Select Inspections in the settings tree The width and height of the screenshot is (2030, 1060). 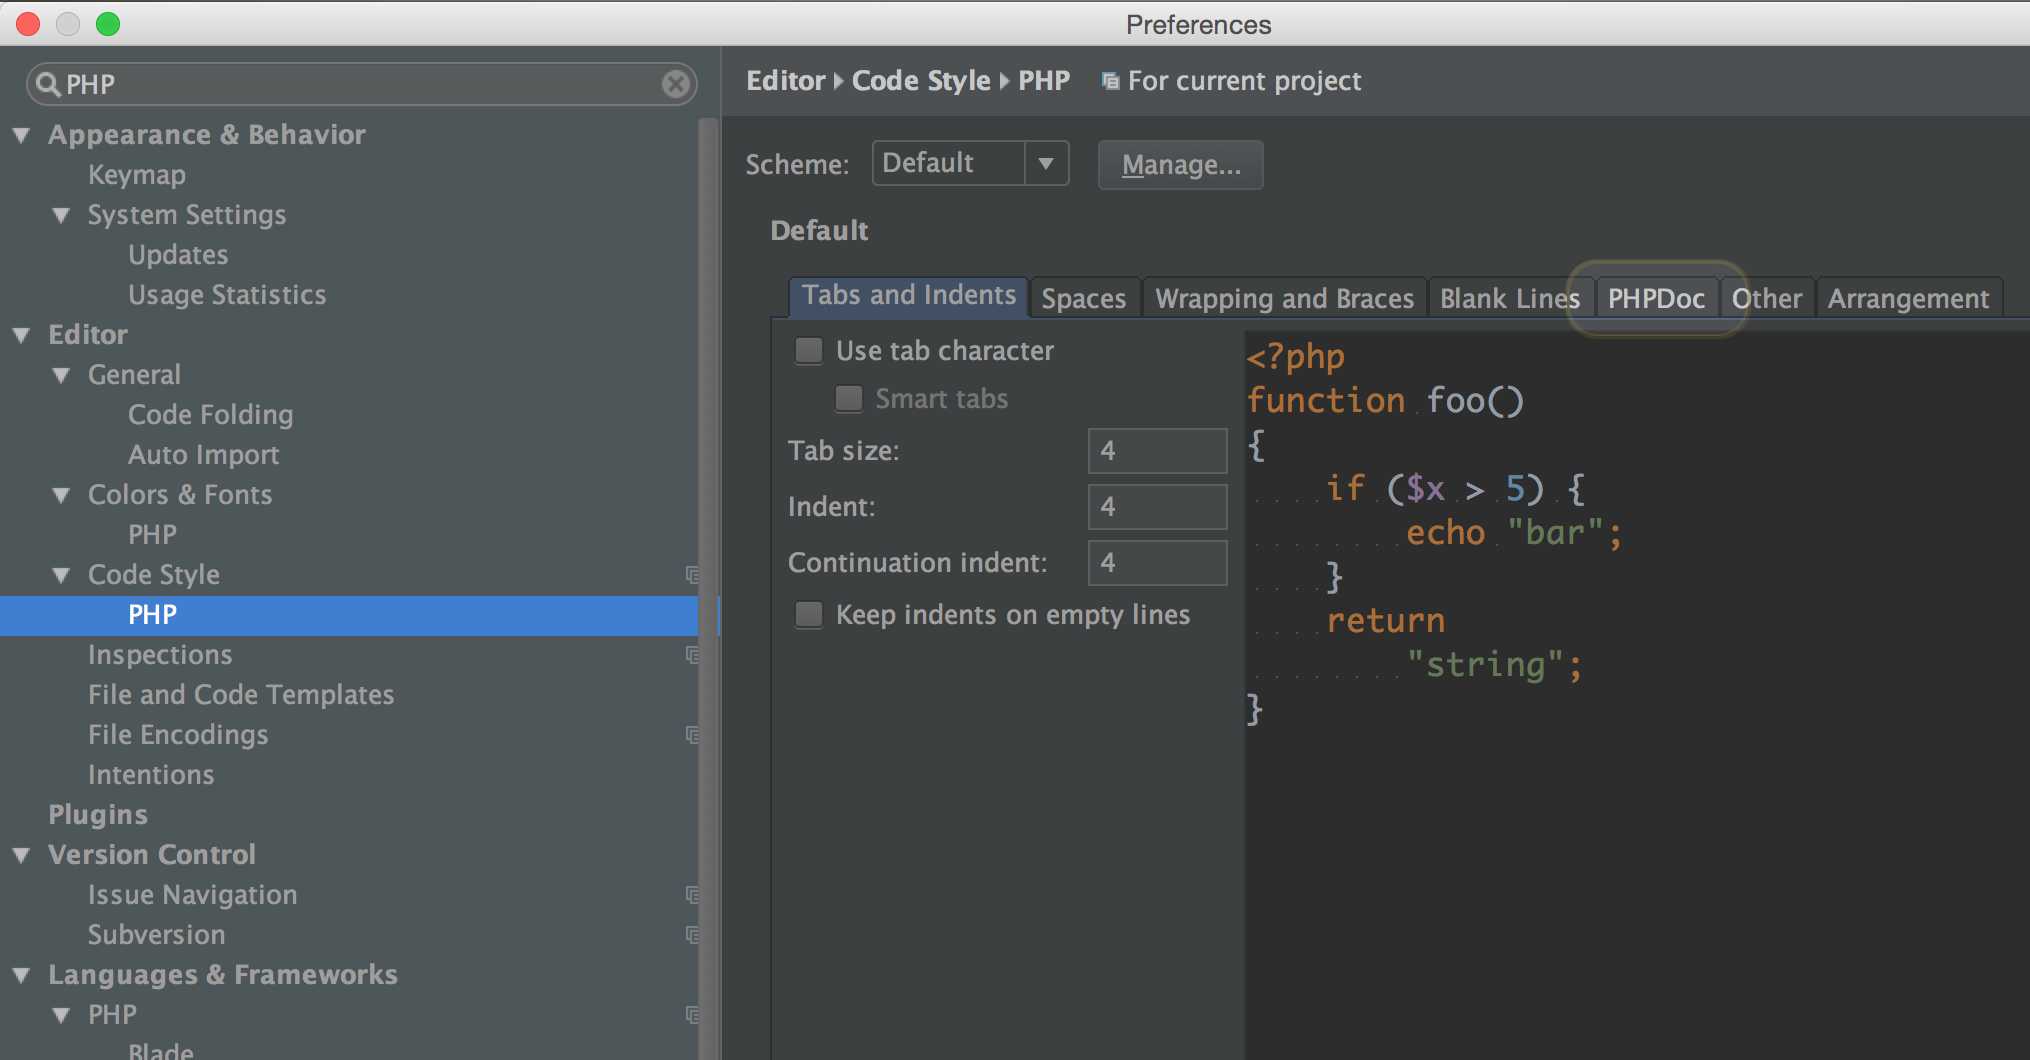pyautogui.click(x=160, y=654)
